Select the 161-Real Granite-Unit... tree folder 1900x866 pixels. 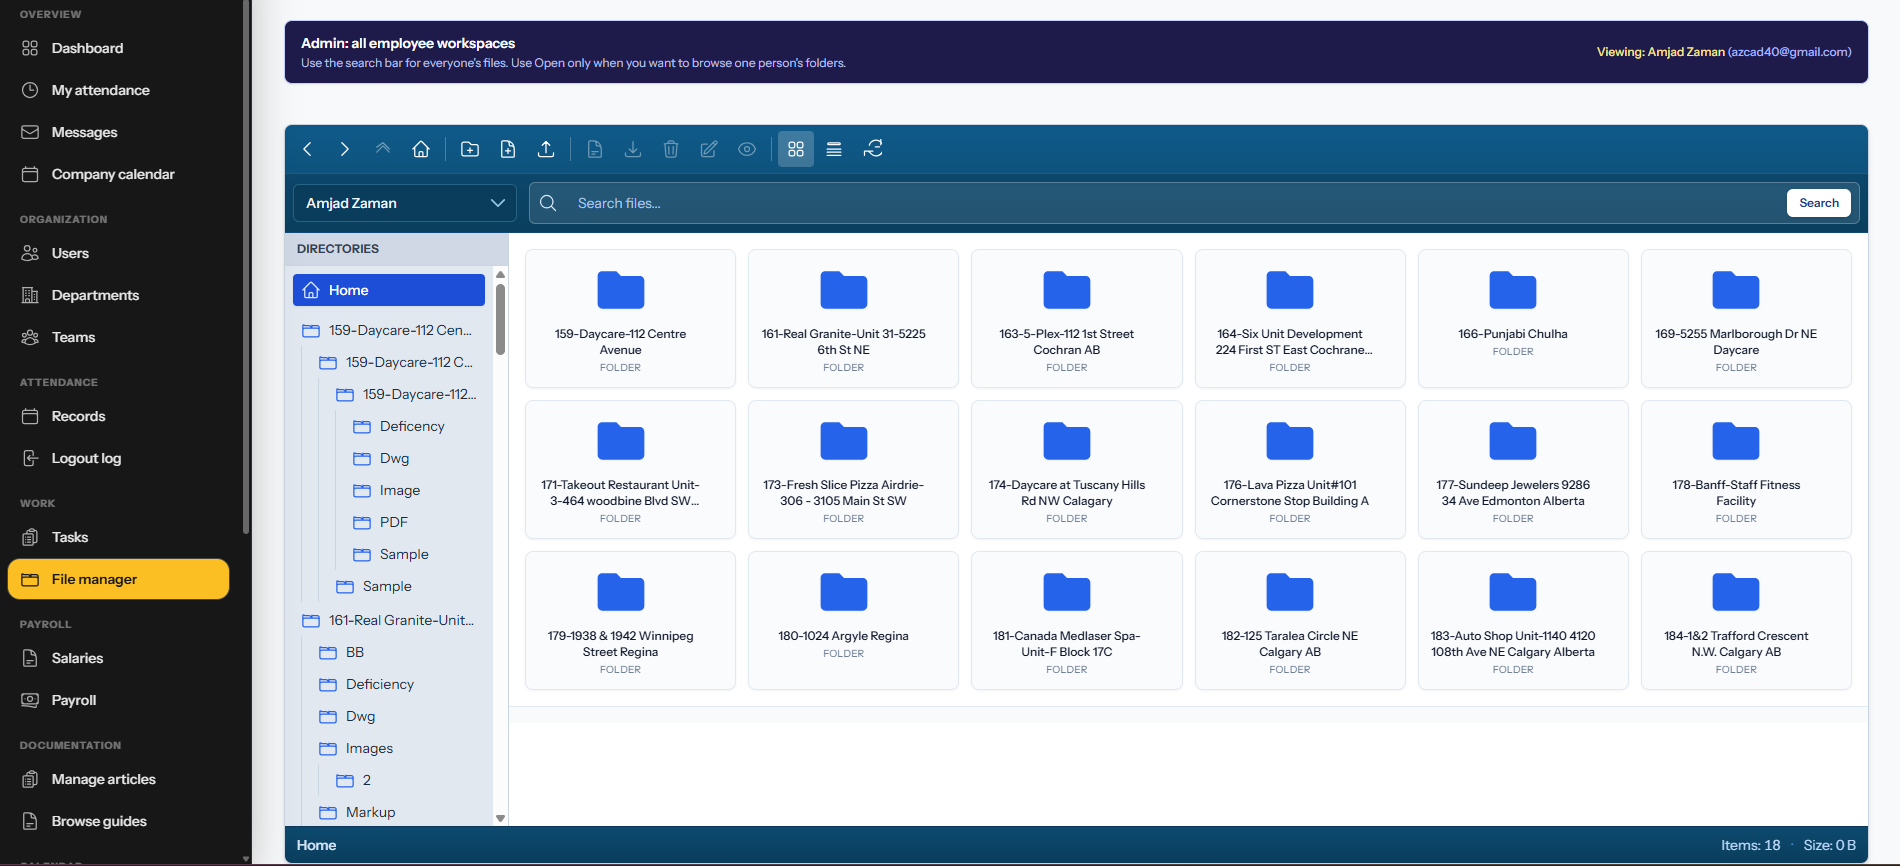tap(389, 620)
